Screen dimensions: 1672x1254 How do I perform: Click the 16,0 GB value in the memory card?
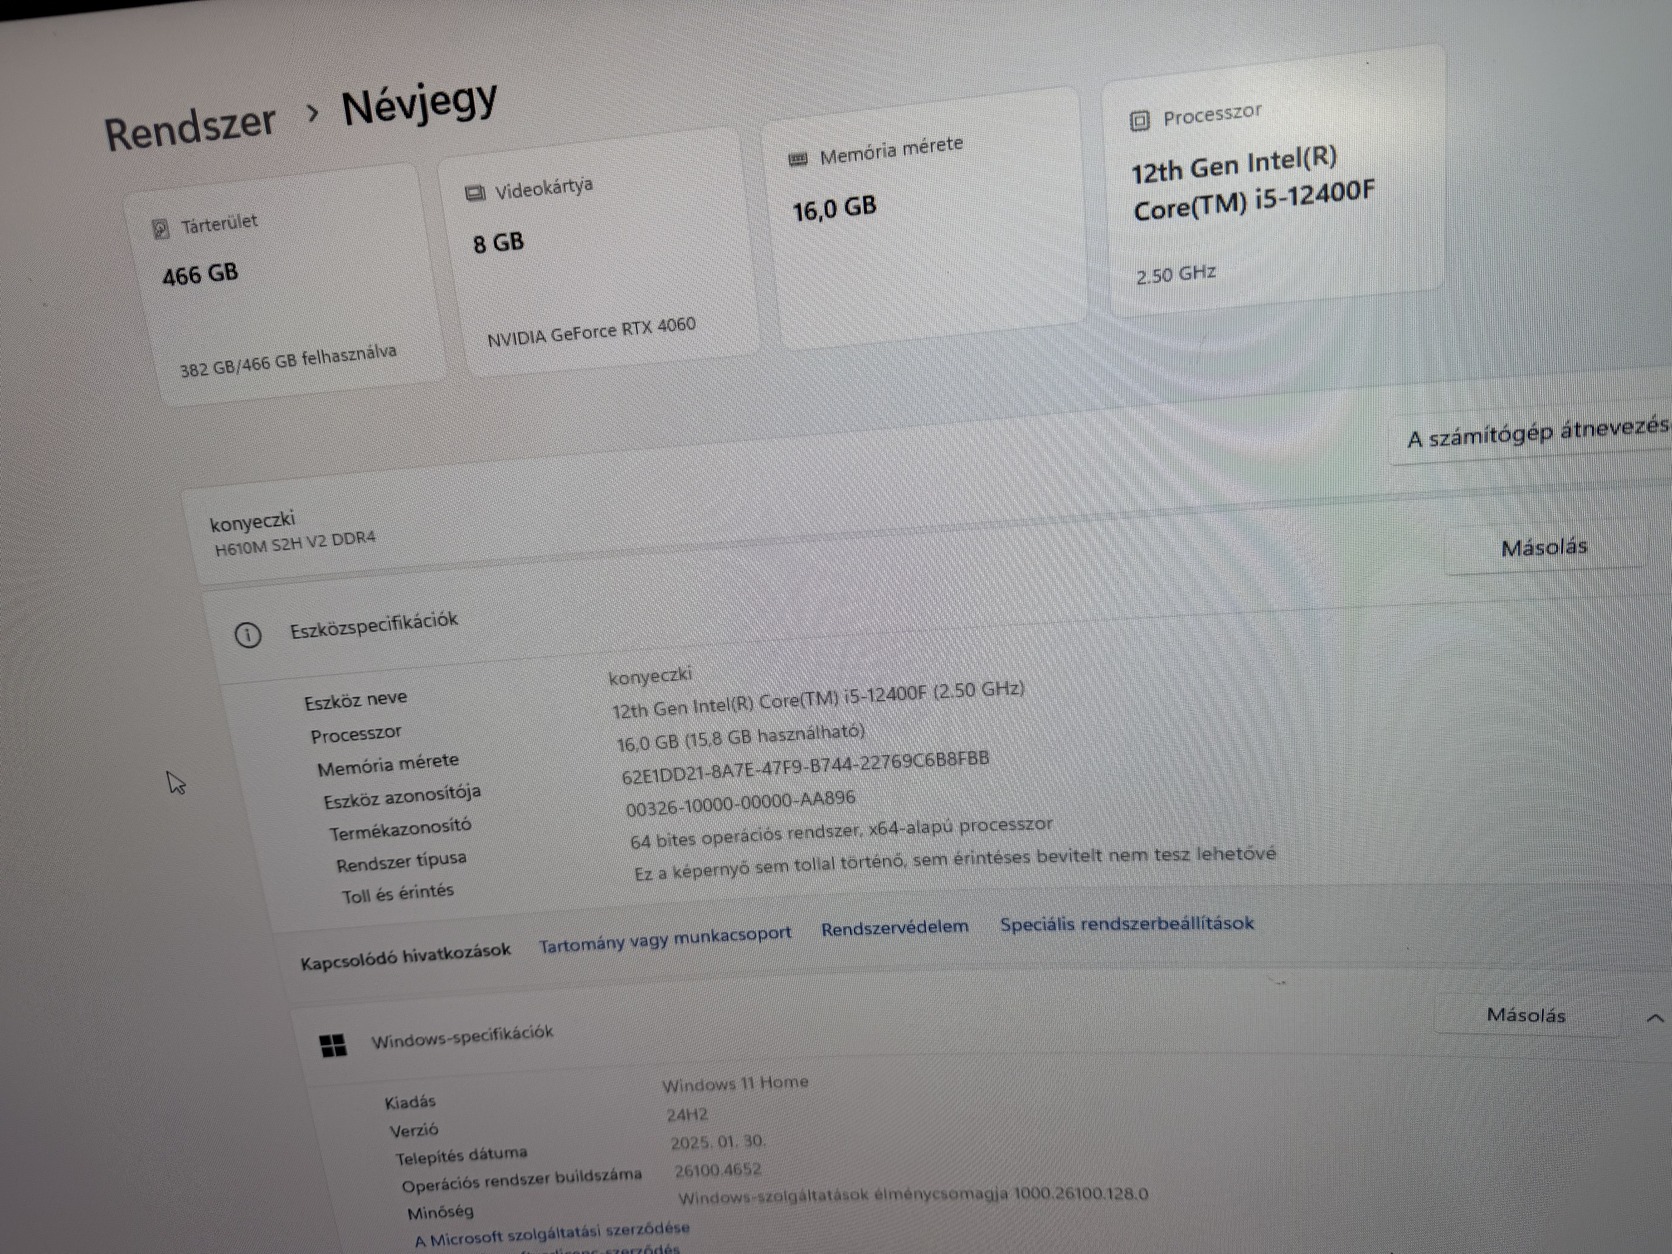(834, 209)
